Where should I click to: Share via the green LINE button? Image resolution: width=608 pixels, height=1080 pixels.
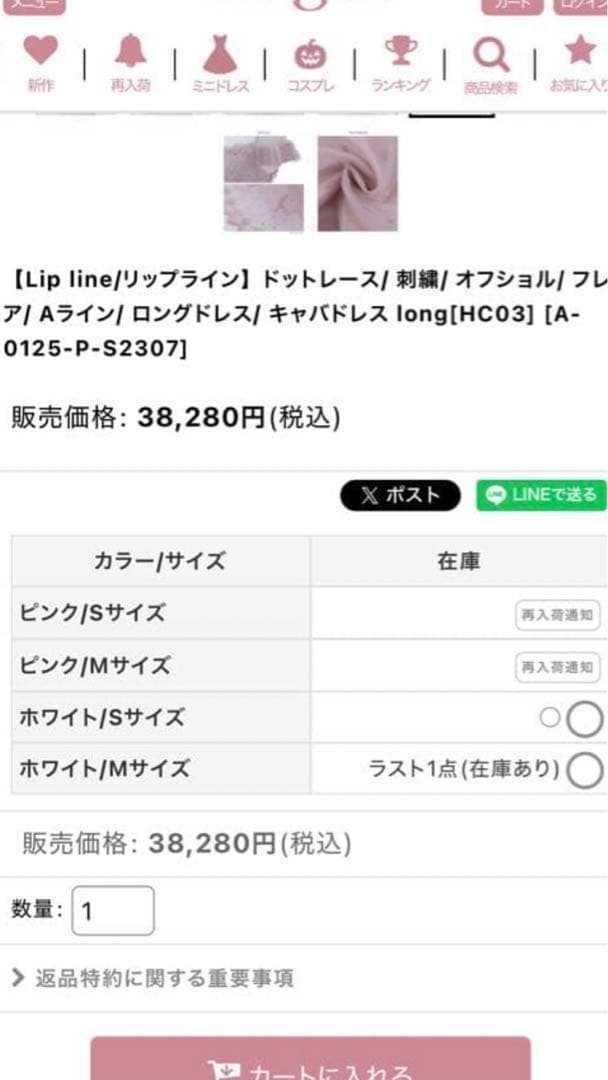pyautogui.click(x=541, y=495)
